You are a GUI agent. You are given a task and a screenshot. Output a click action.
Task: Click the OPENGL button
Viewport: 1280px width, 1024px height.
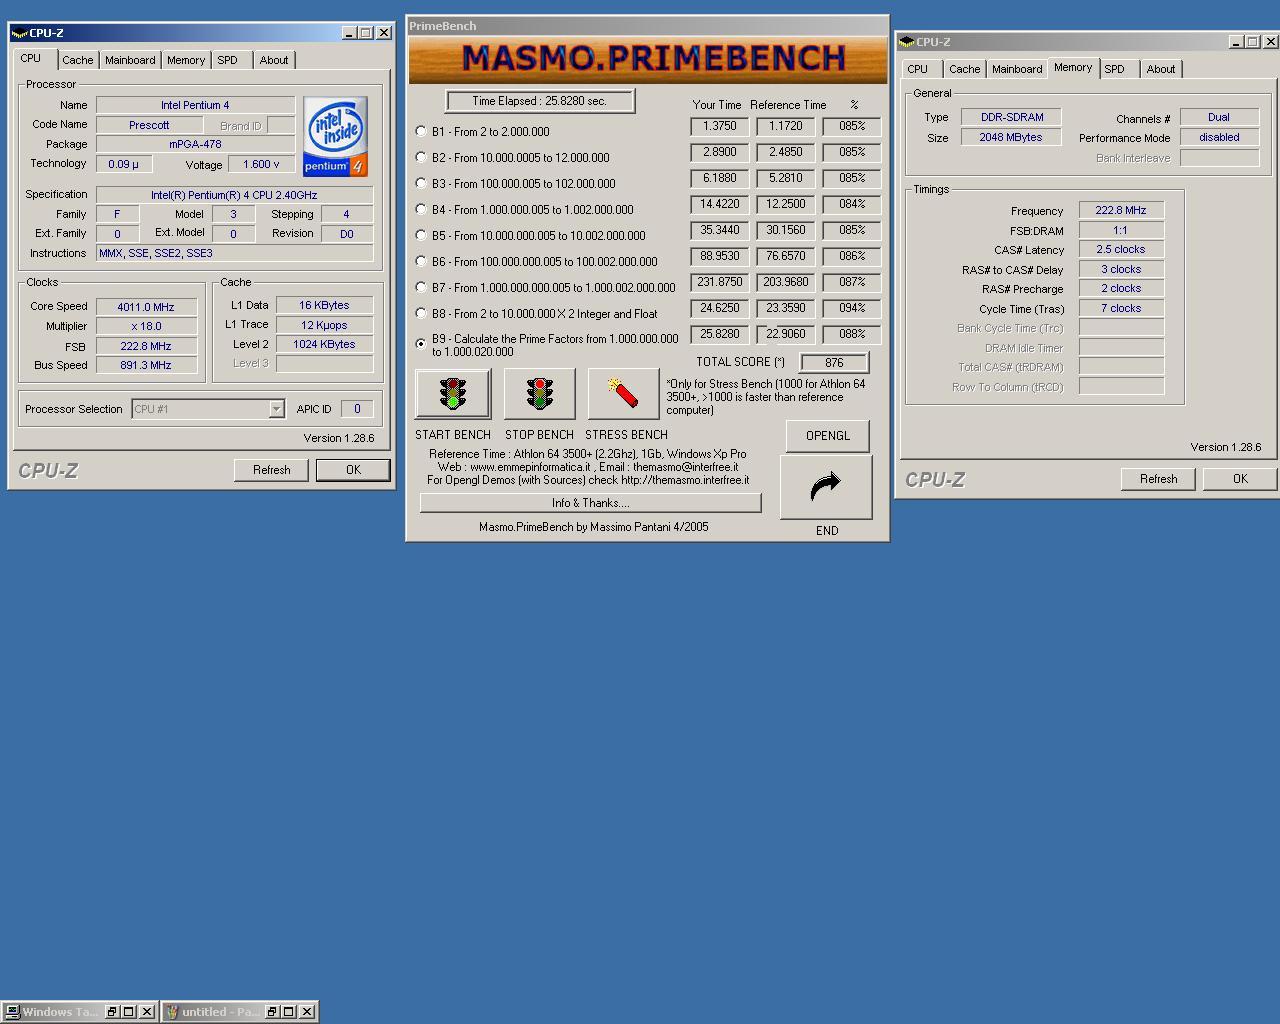click(828, 436)
